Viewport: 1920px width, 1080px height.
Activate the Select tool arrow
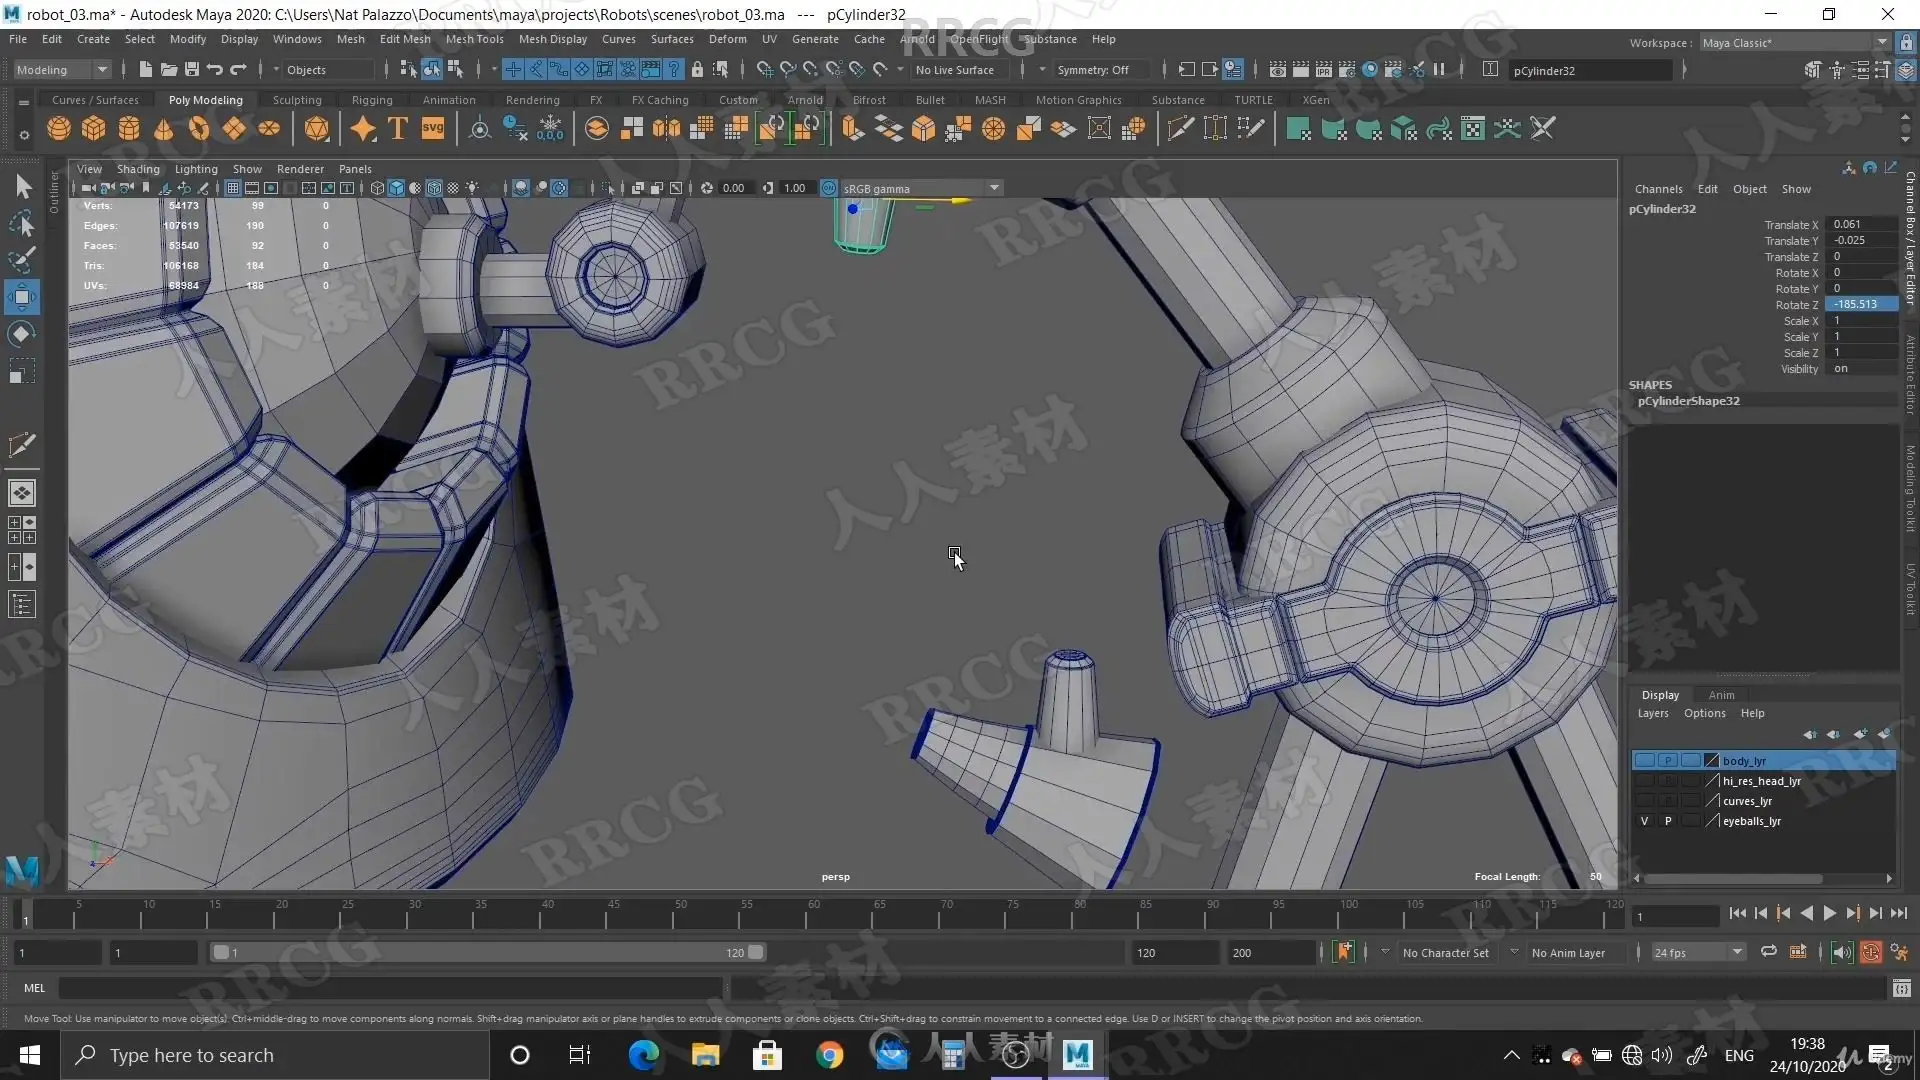pyautogui.click(x=22, y=187)
